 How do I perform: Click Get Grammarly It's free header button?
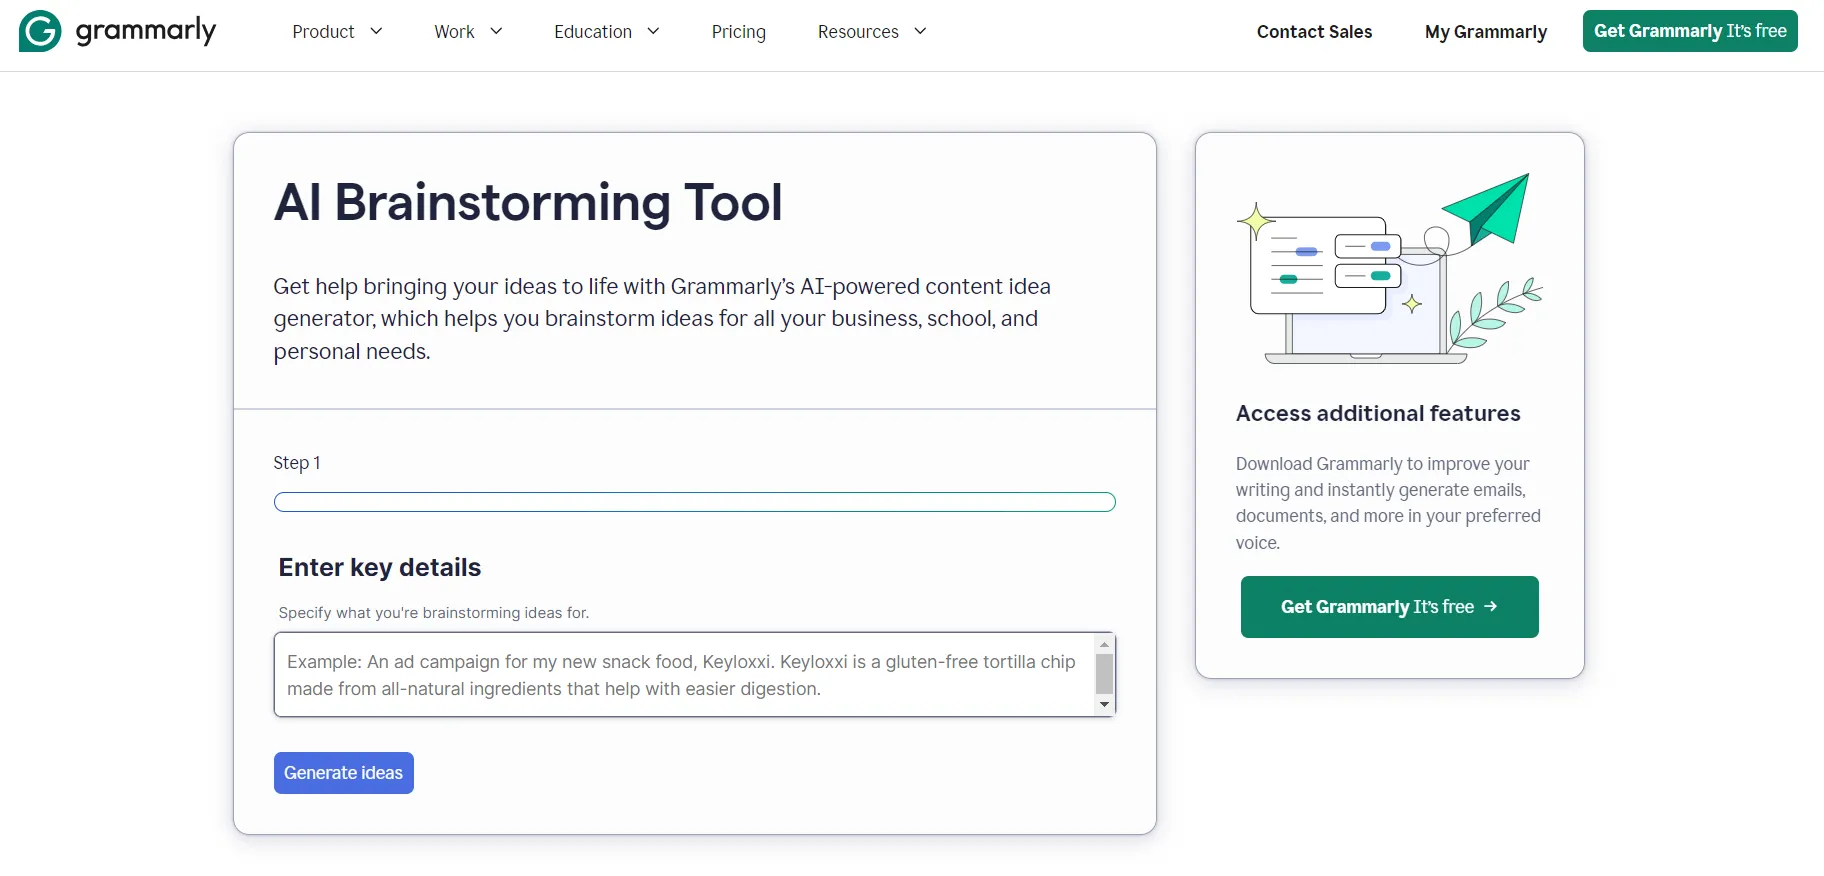pos(1690,31)
